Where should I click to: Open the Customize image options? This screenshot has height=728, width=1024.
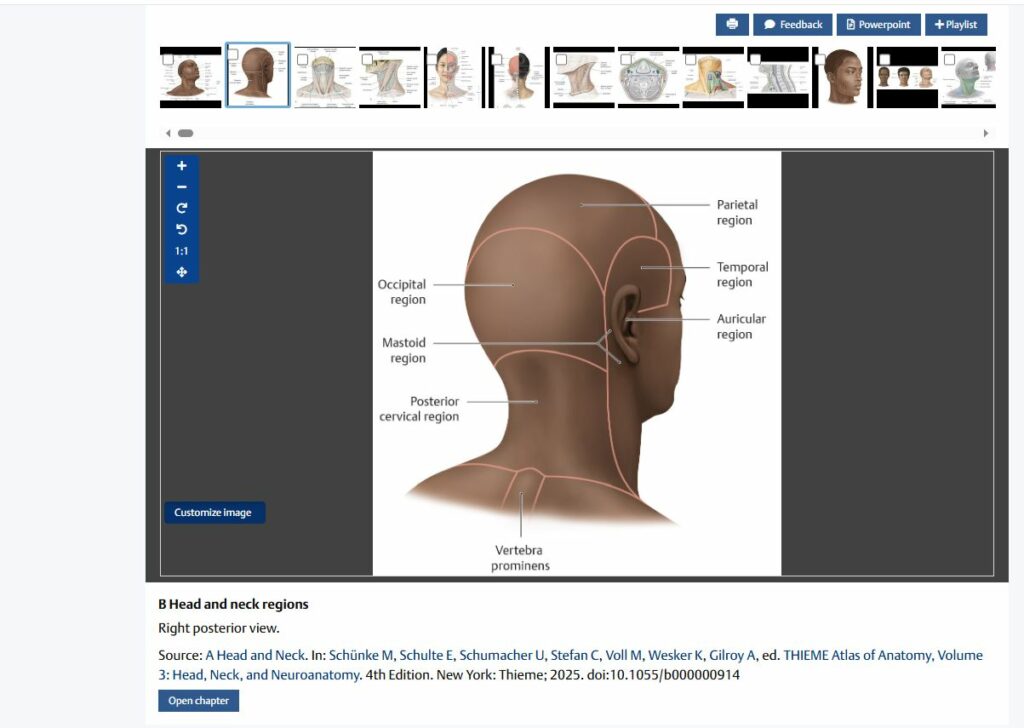tap(215, 513)
